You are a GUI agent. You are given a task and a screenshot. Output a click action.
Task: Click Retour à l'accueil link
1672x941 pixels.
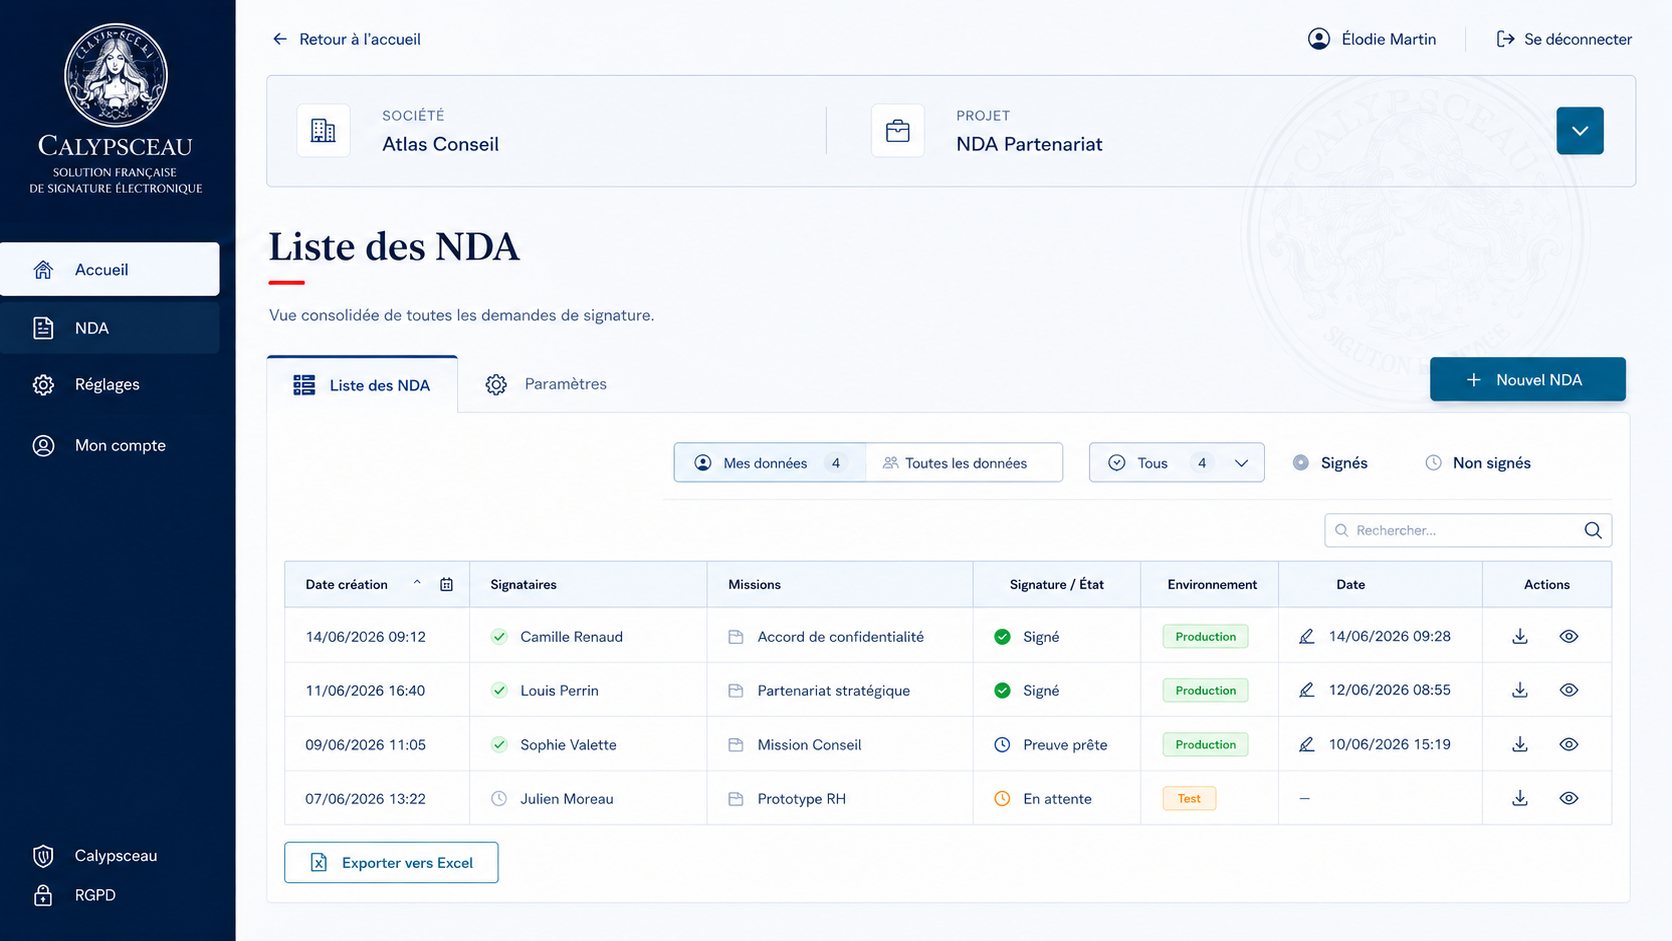coord(346,39)
